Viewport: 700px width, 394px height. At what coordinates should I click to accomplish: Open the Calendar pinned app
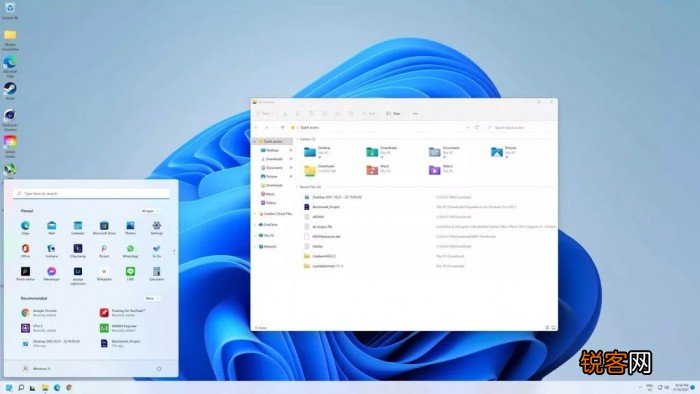pos(78,227)
